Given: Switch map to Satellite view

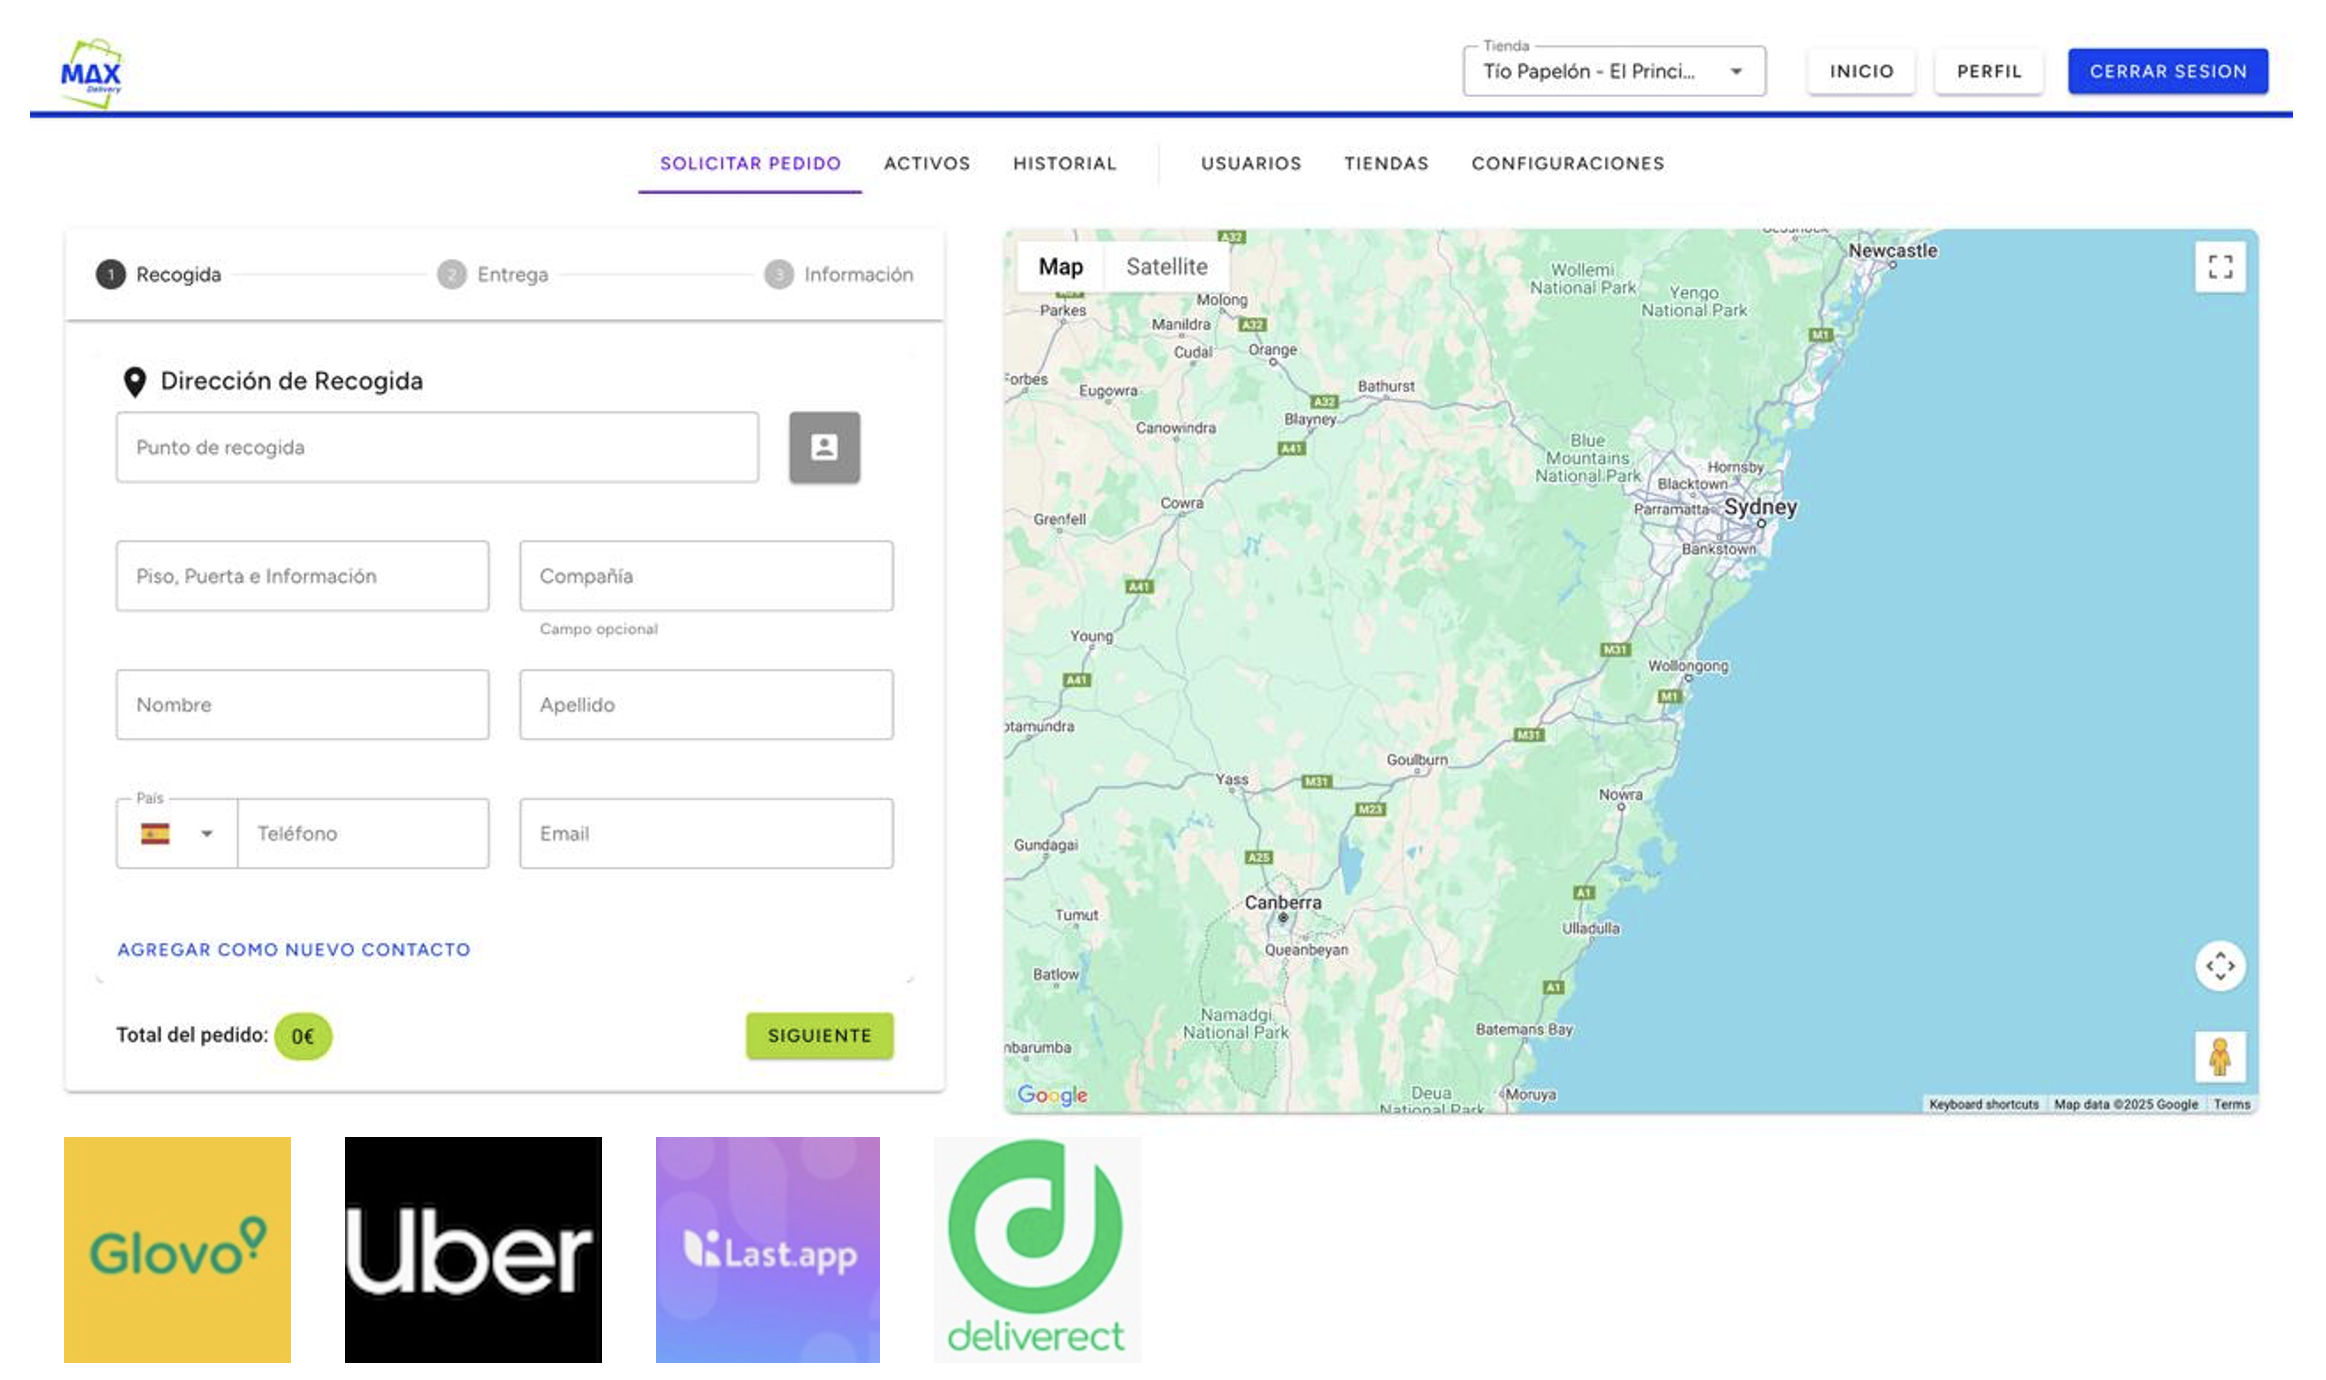Looking at the screenshot, I should click(1166, 267).
